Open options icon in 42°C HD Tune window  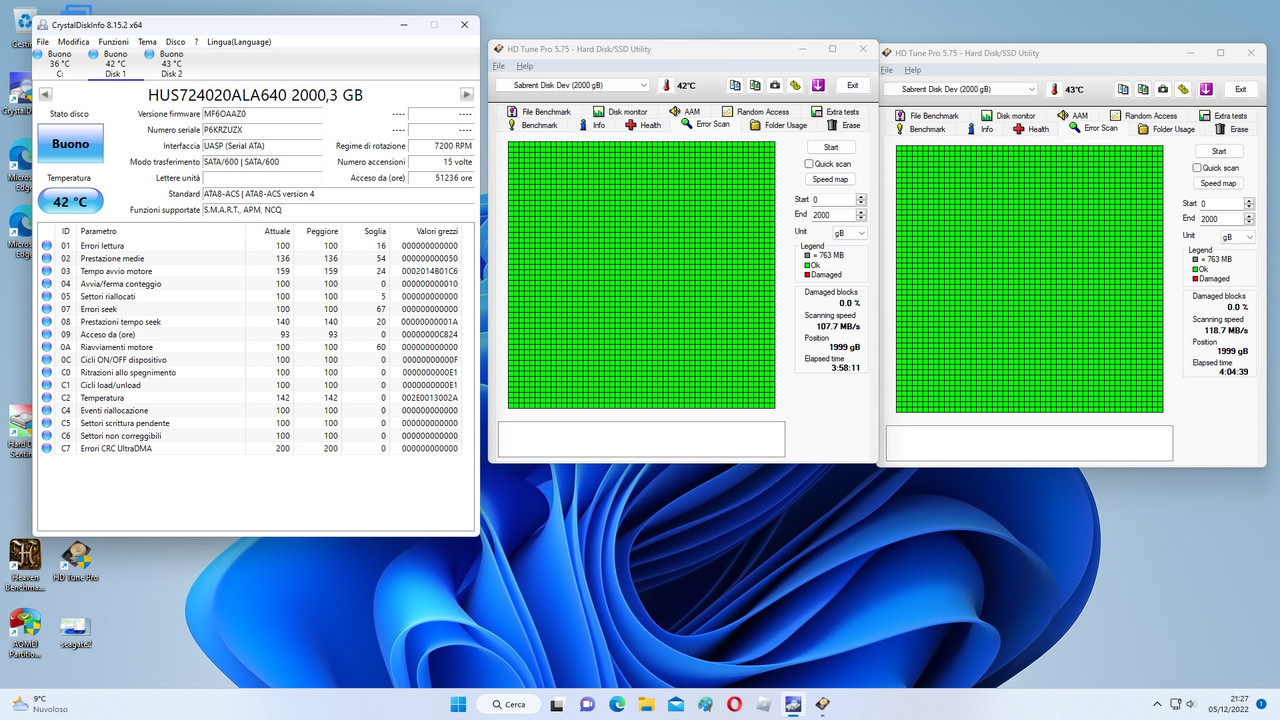[795, 85]
